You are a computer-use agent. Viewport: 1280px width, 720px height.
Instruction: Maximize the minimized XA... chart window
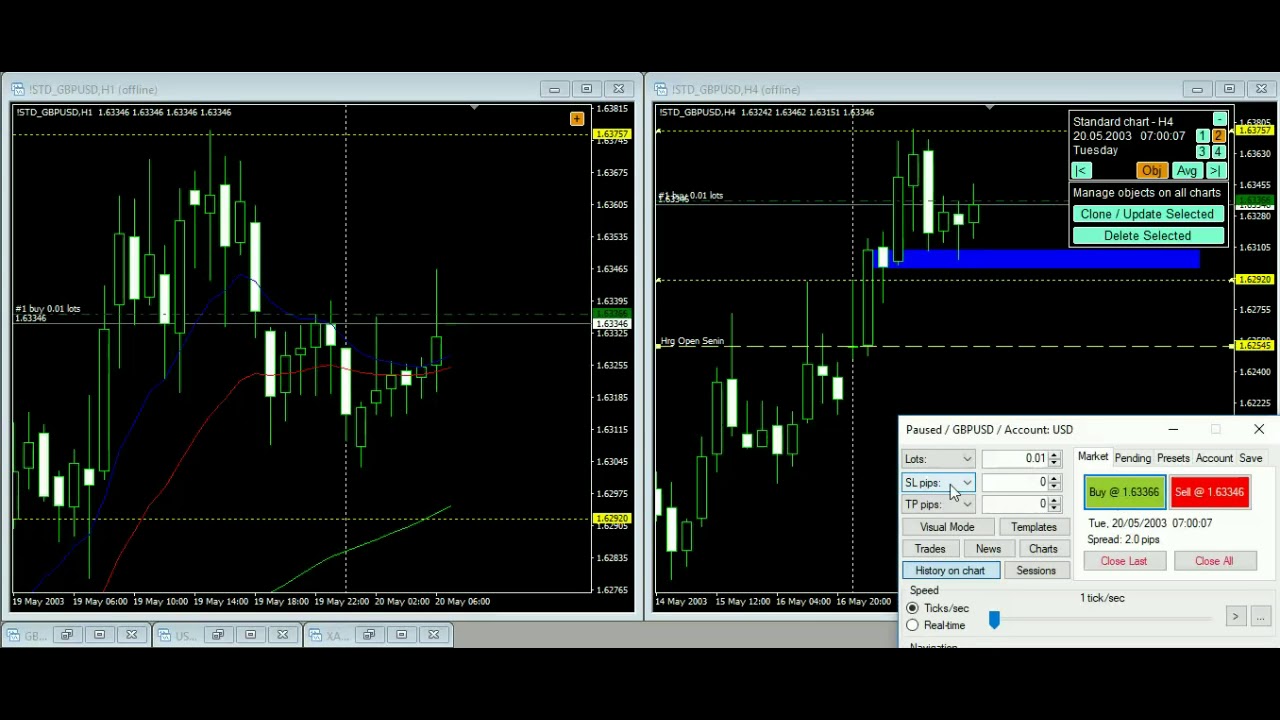[x=401, y=635]
